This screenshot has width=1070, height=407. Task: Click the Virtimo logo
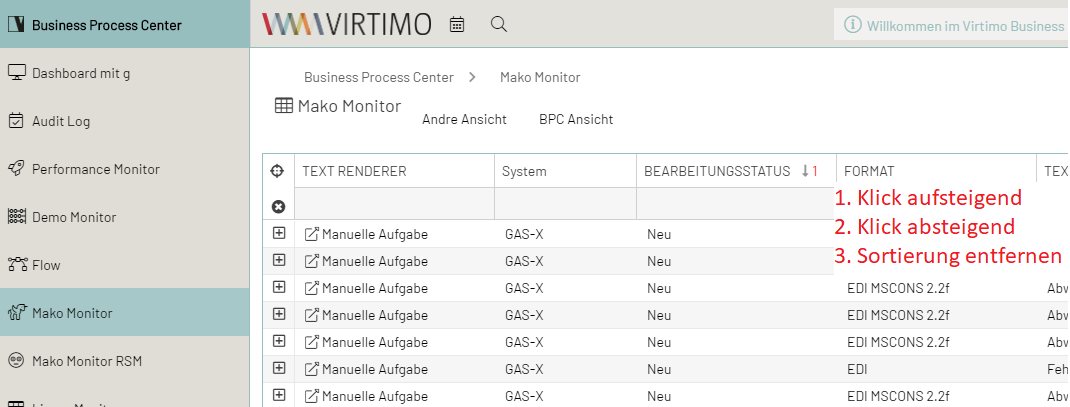pyautogui.click(x=346, y=24)
